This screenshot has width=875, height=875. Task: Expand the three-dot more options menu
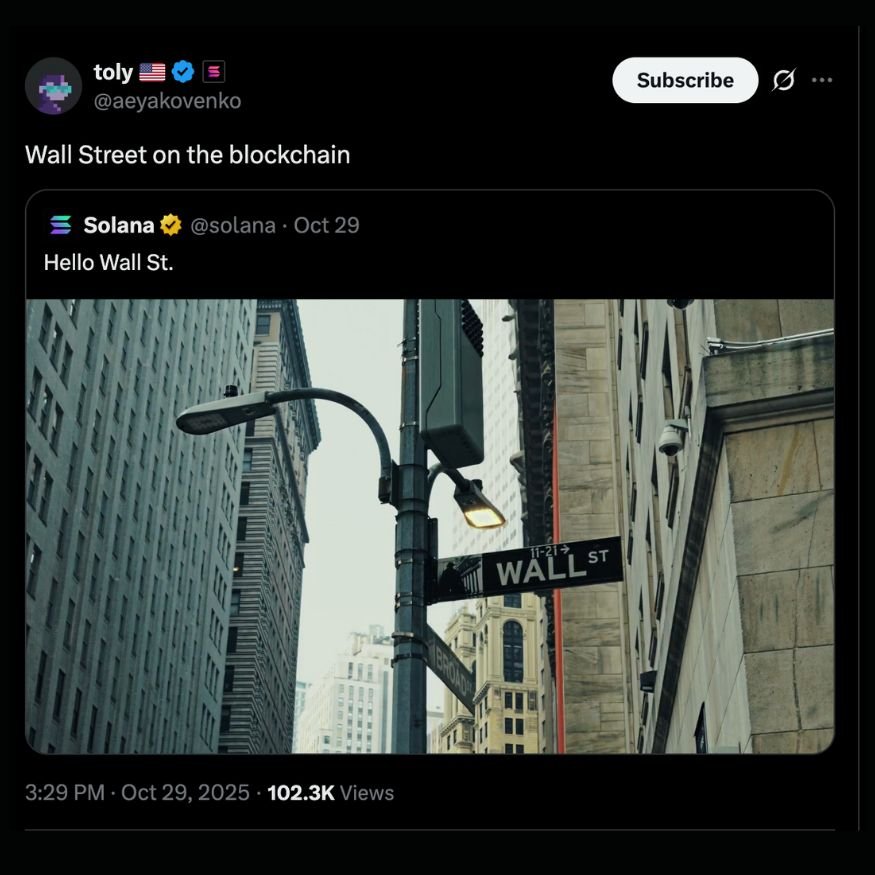click(822, 80)
